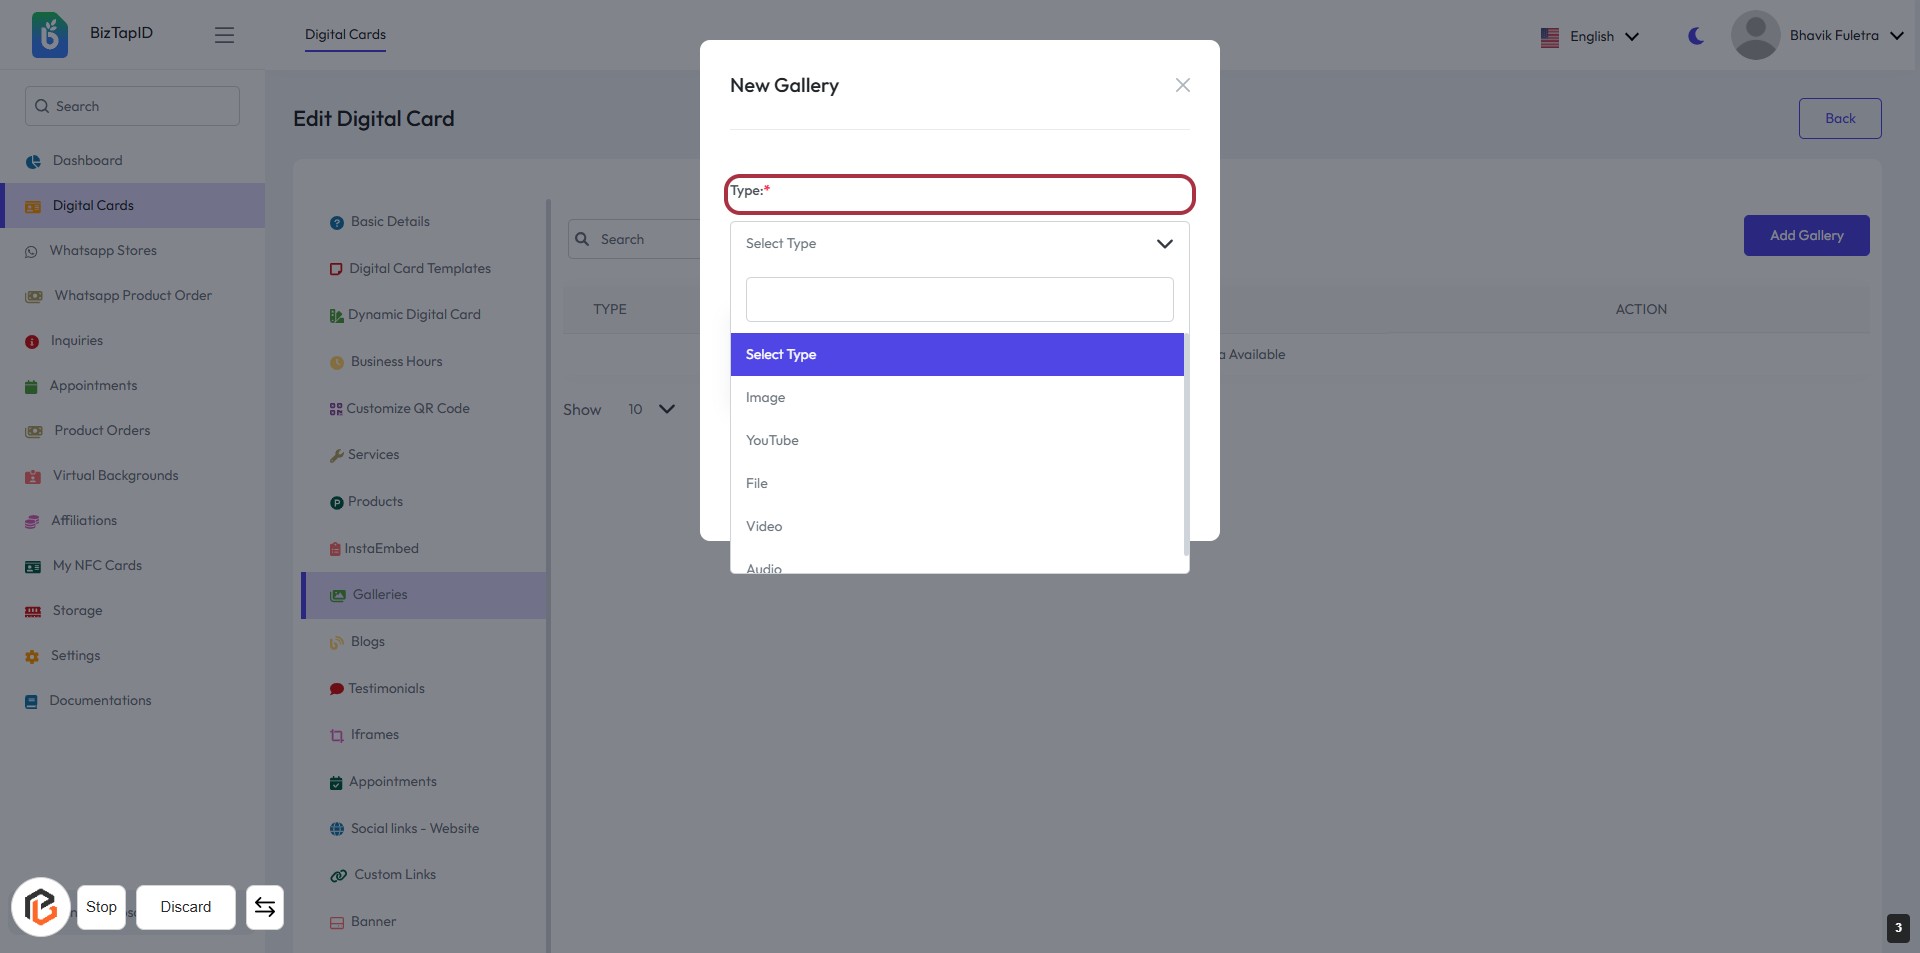Open the English language dropdown
Viewport: 1920px width, 953px height.
1590,37
